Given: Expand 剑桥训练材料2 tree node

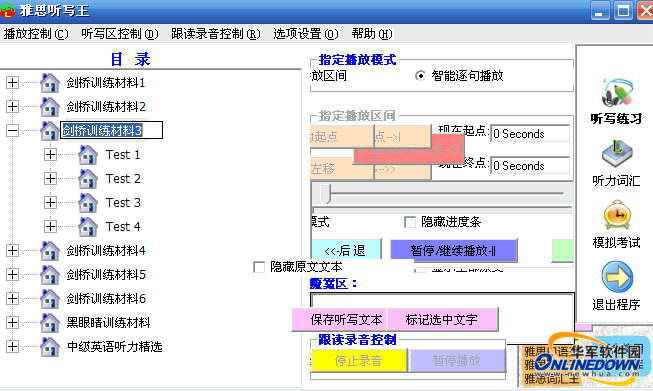Looking at the screenshot, I should tap(12, 107).
